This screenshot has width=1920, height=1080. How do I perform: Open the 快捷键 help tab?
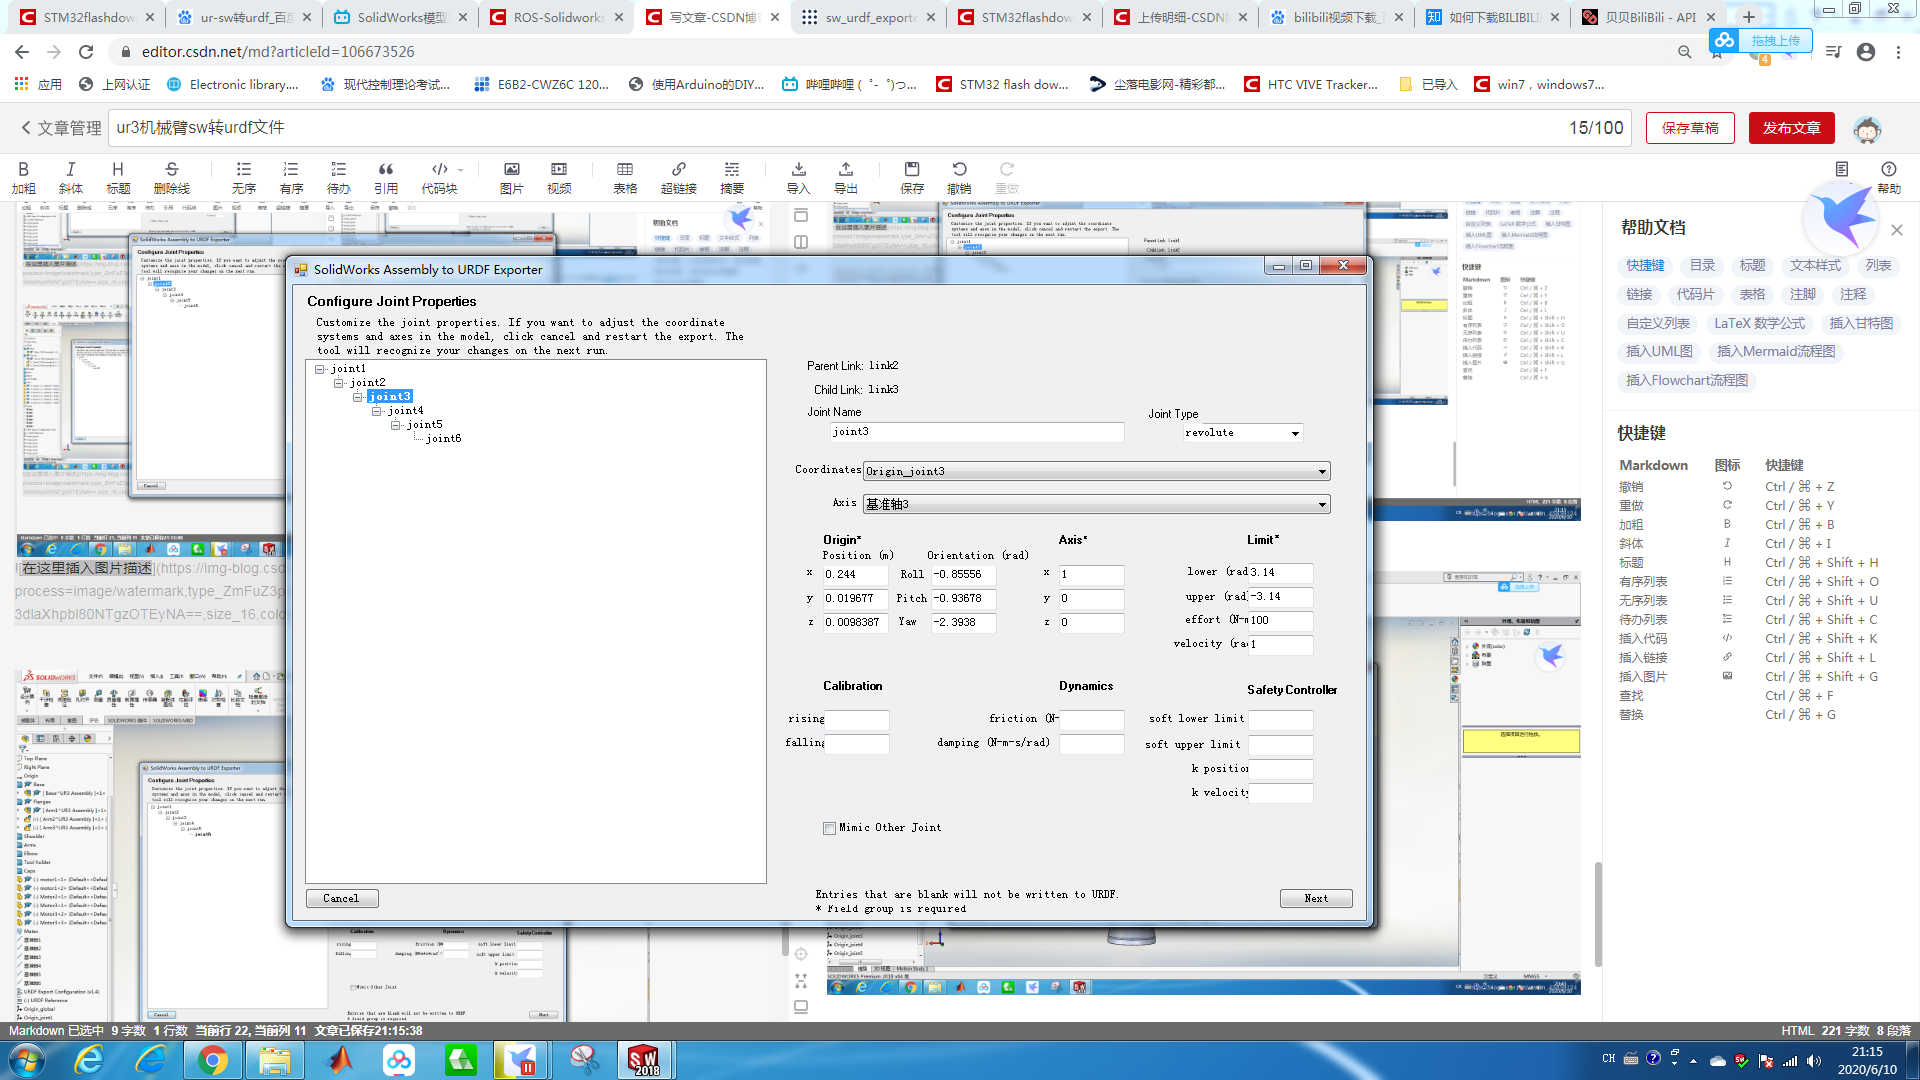coord(1645,265)
